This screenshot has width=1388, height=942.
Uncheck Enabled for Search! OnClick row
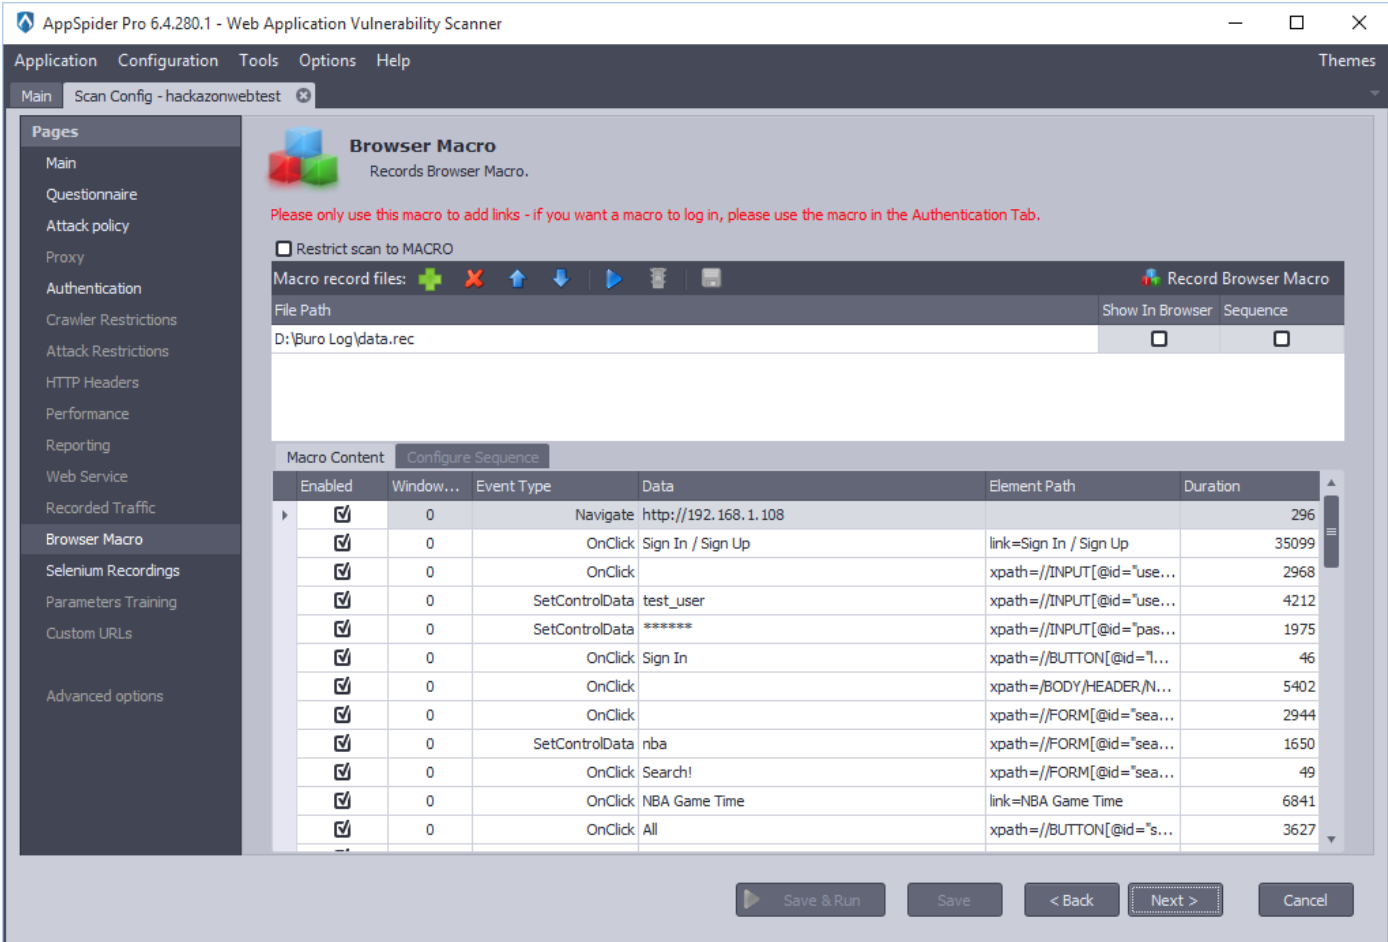(342, 772)
